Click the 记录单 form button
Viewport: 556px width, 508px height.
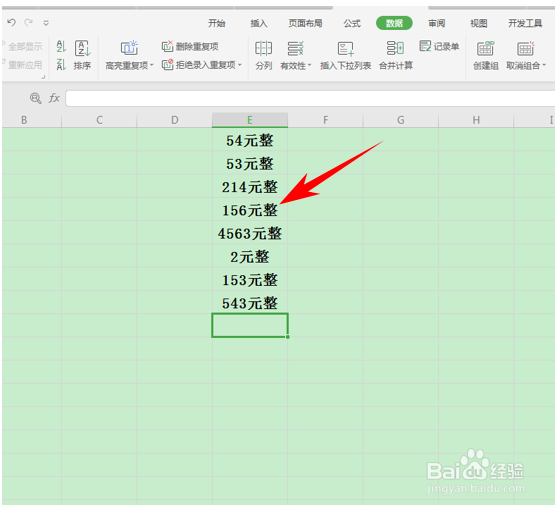pyautogui.click(x=439, y=46)
